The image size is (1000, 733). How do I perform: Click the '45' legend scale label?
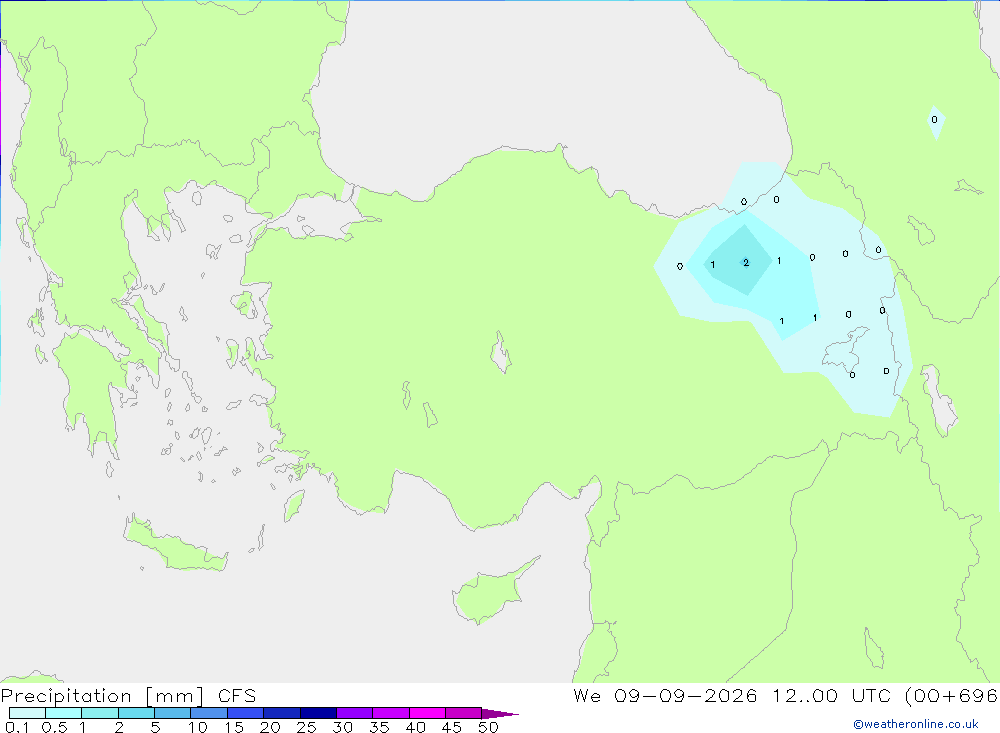[x=452, y=727]
